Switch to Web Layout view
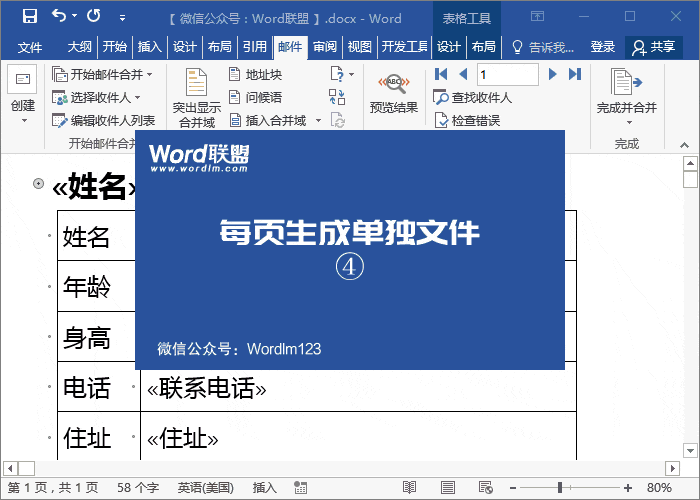700x500 pixels. (x=485, y=488)
